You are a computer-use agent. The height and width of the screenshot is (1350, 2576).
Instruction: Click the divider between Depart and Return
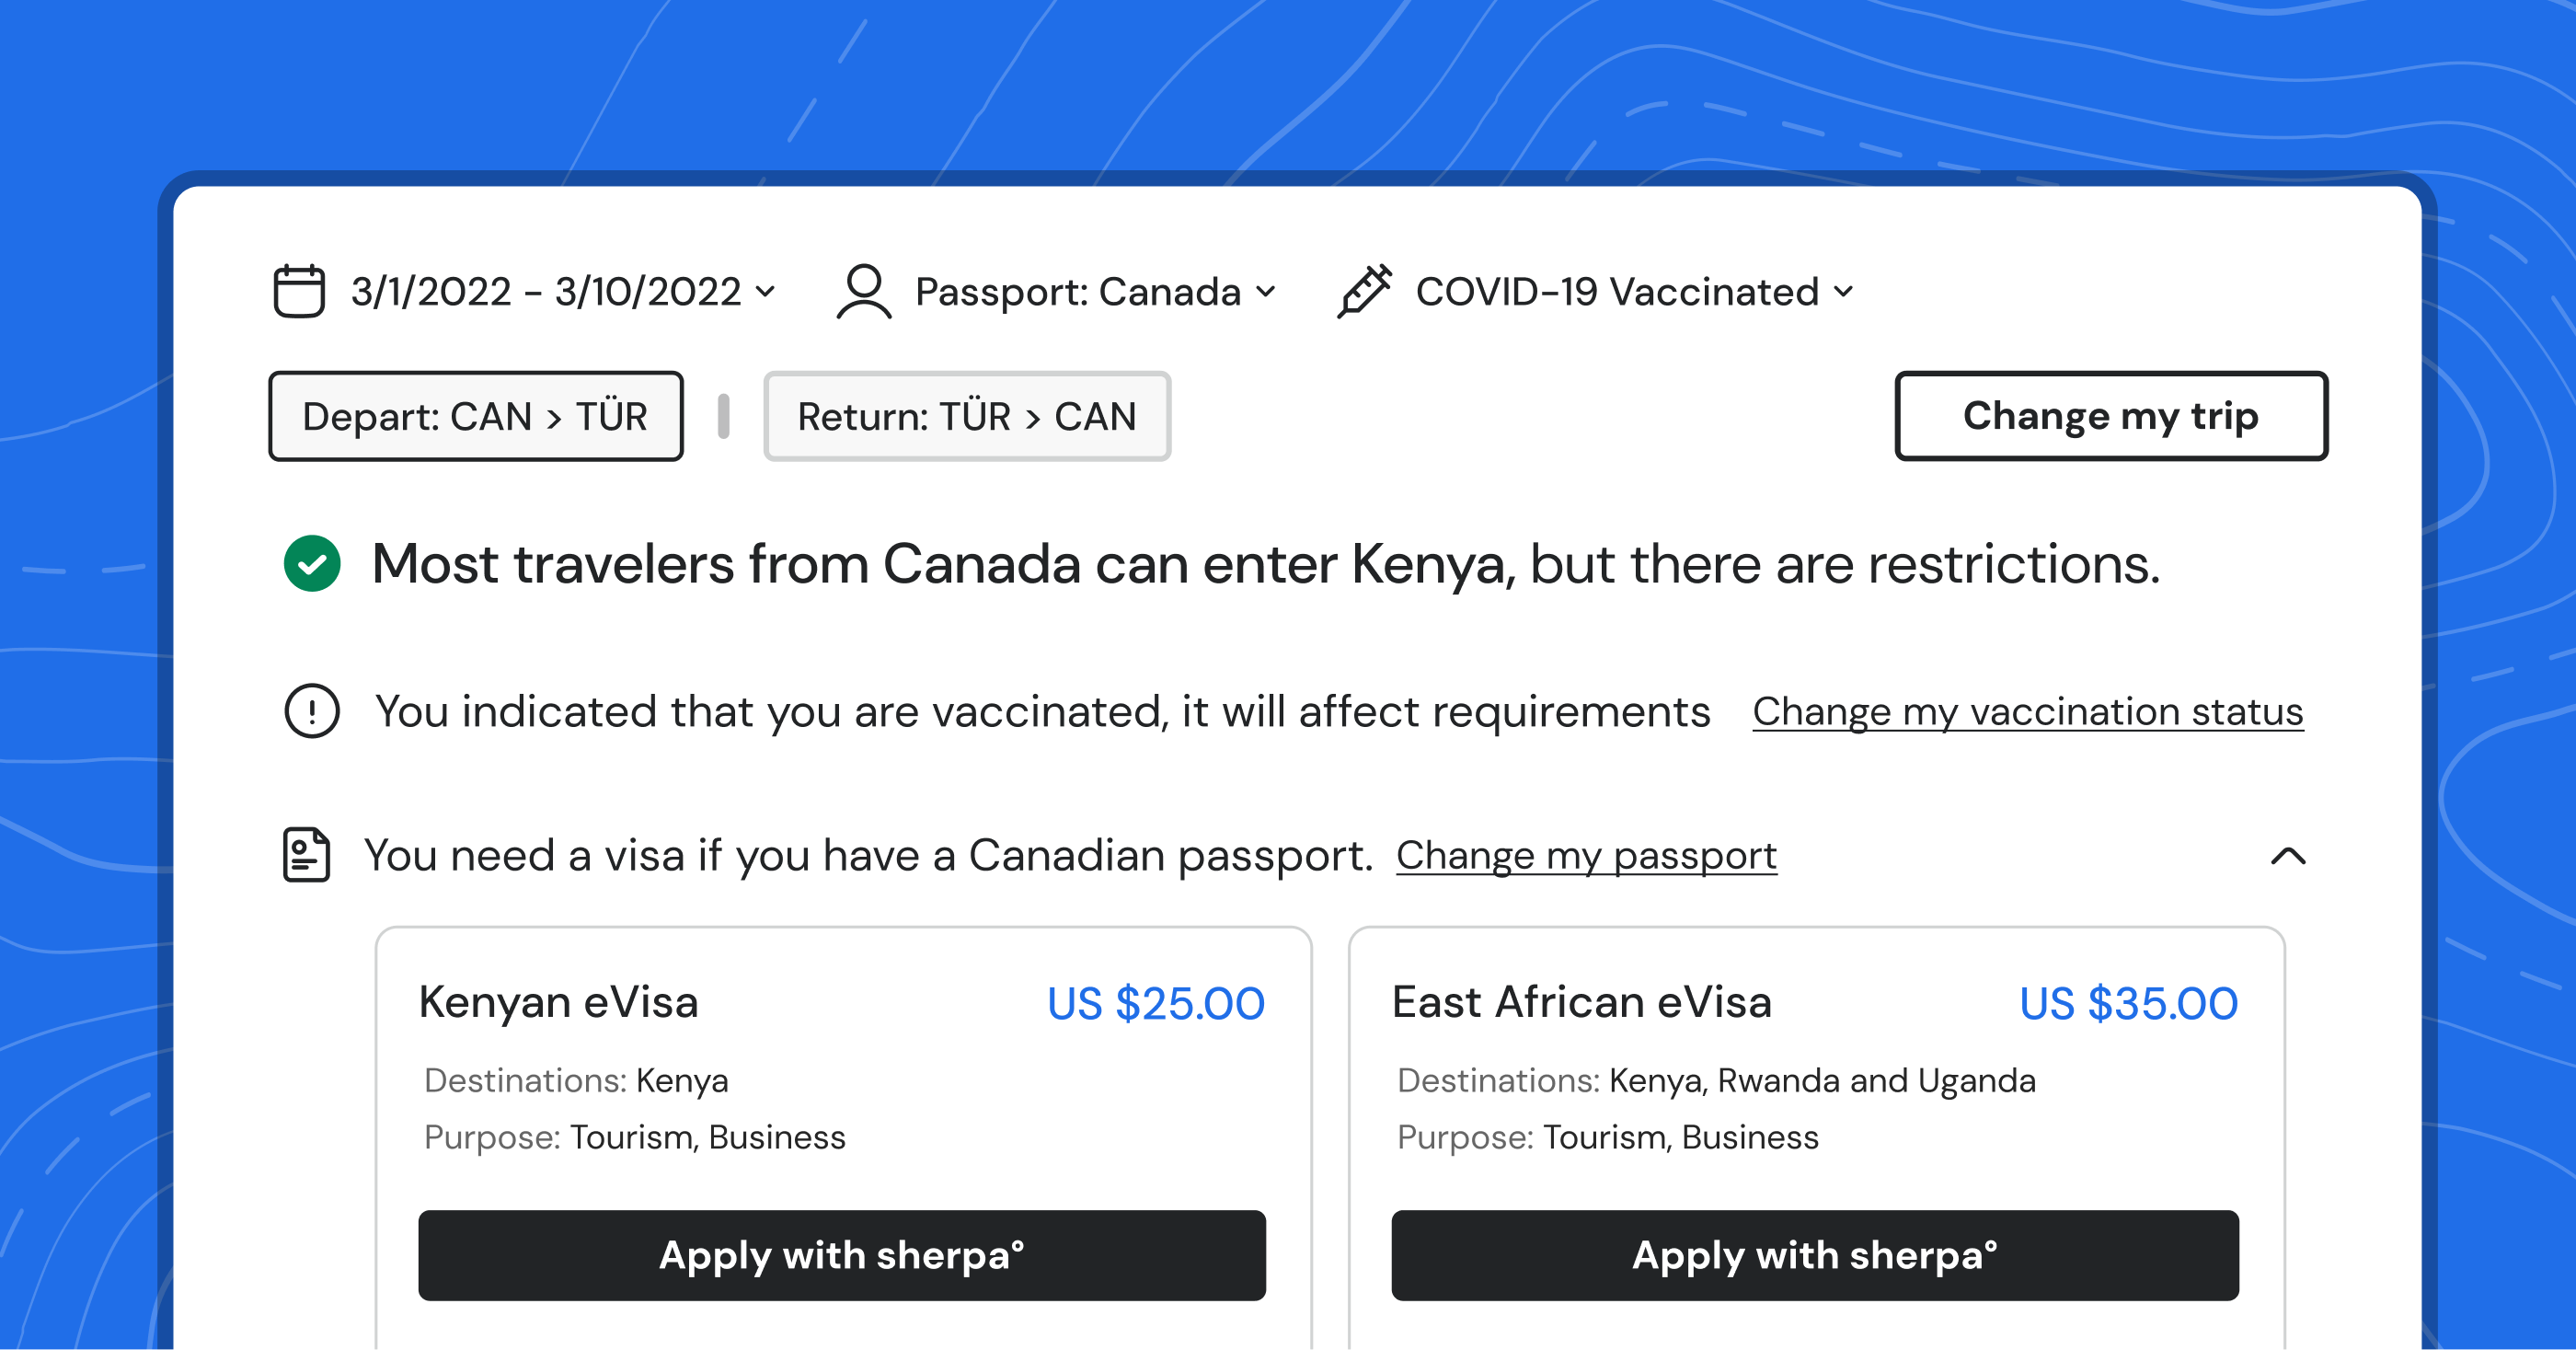724,416
